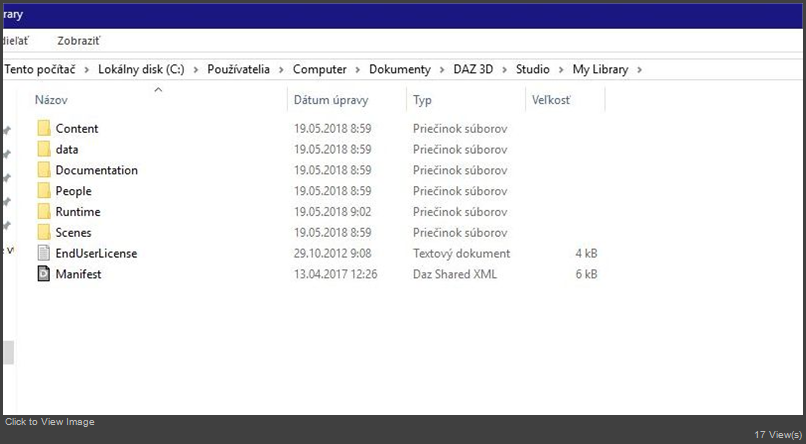This screenshot has height=444, width=806.
Task: Go to Studio in address path
Action: (533, 69)
